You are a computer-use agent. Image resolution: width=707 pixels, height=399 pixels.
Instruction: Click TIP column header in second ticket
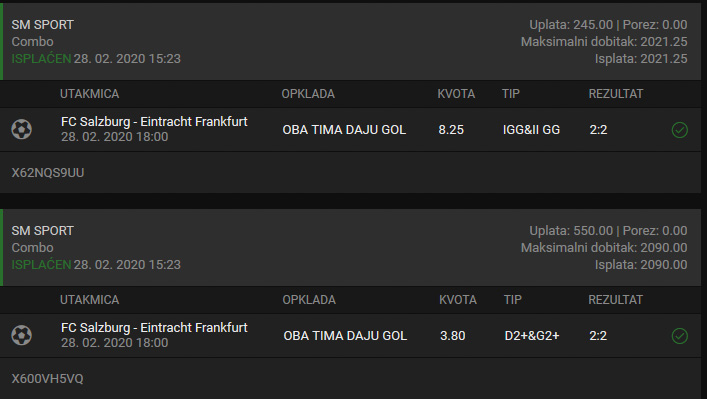(x=513, y=300)
